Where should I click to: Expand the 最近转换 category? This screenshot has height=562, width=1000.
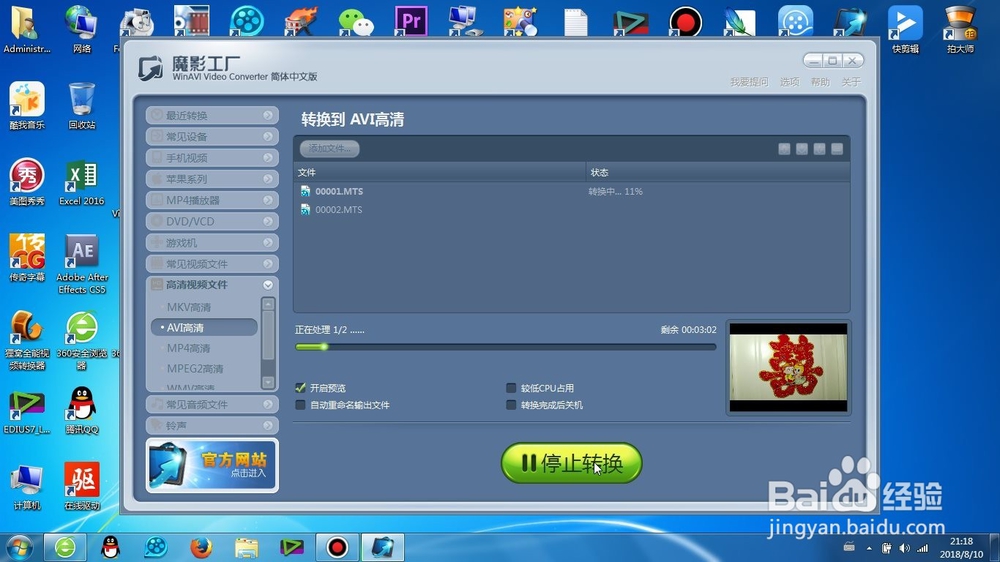point(212,115)
